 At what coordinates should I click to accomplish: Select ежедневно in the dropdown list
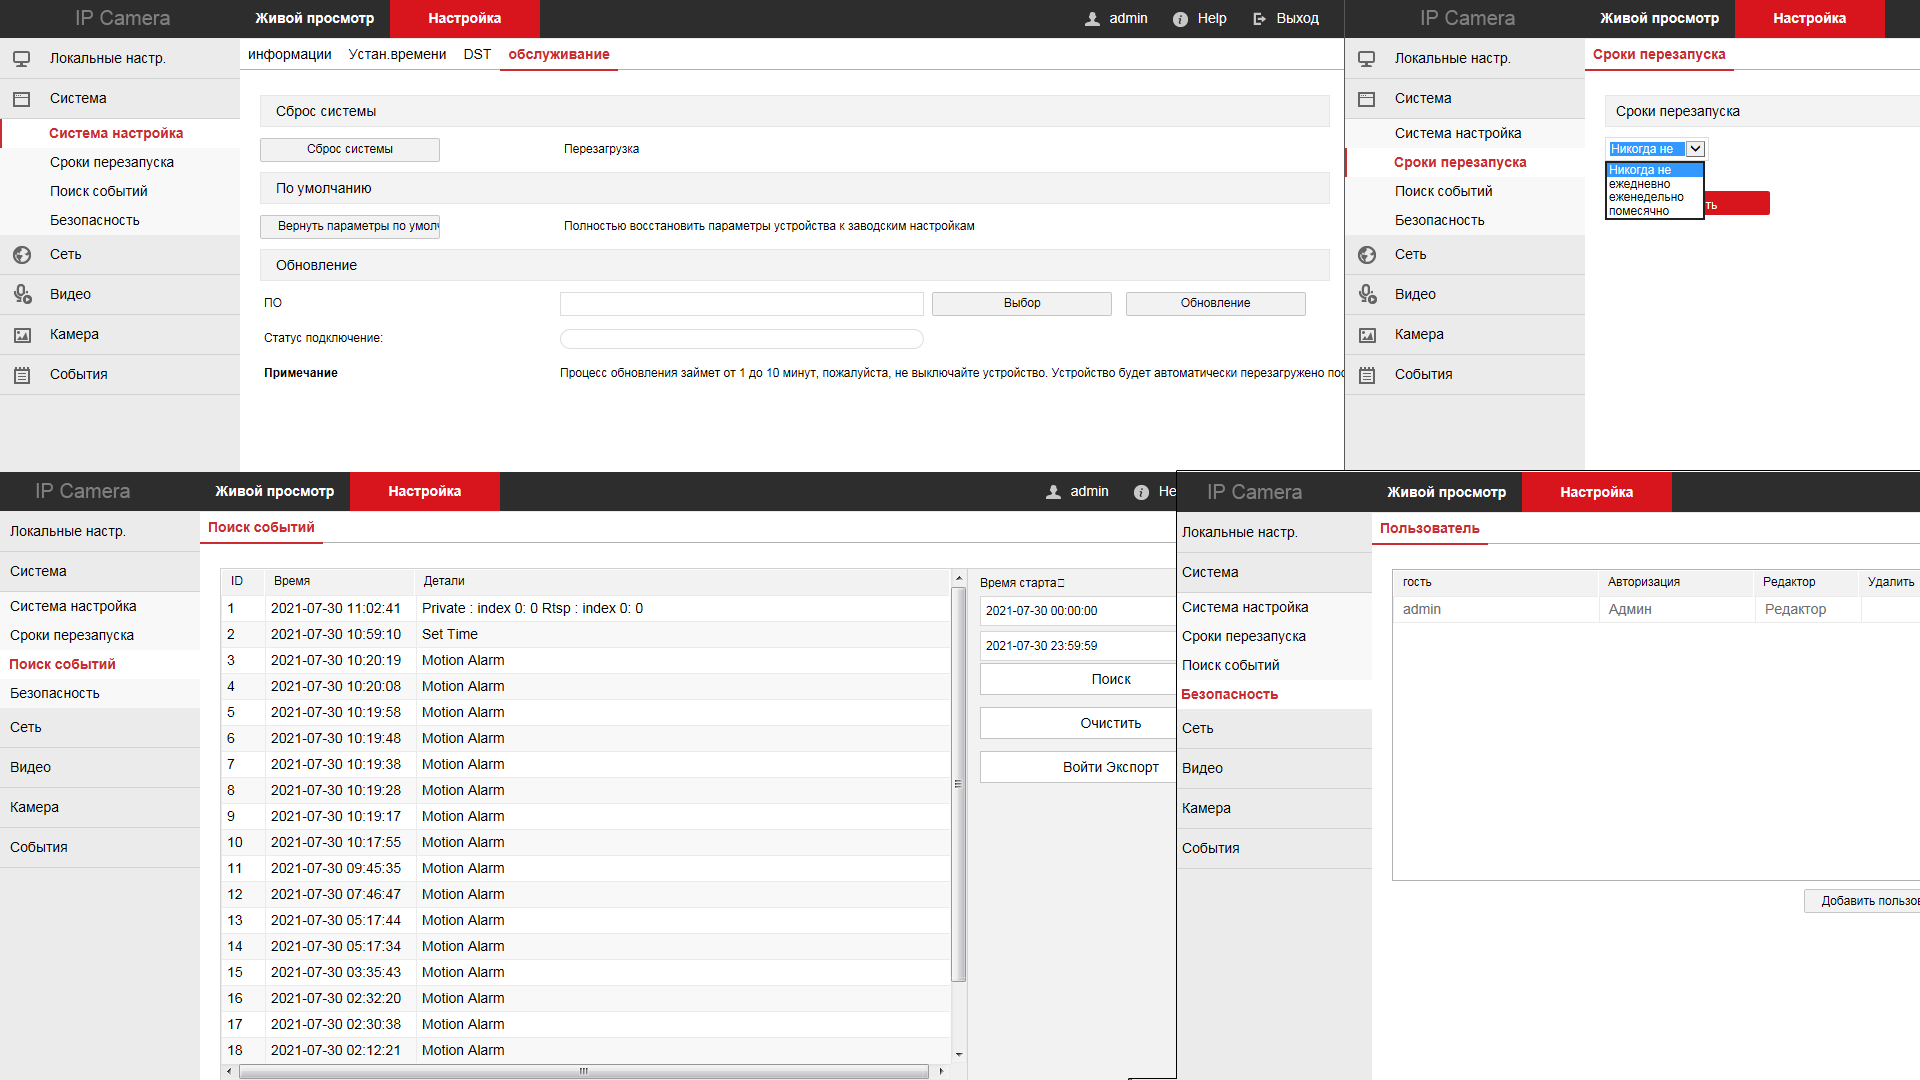coord(1639,184)
